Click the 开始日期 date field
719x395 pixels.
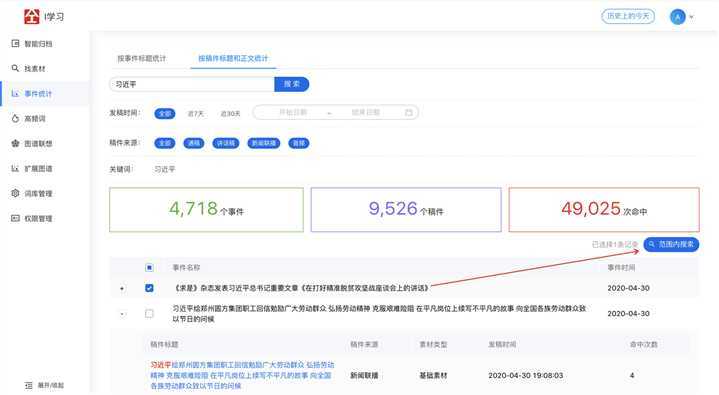pos(293,112)
